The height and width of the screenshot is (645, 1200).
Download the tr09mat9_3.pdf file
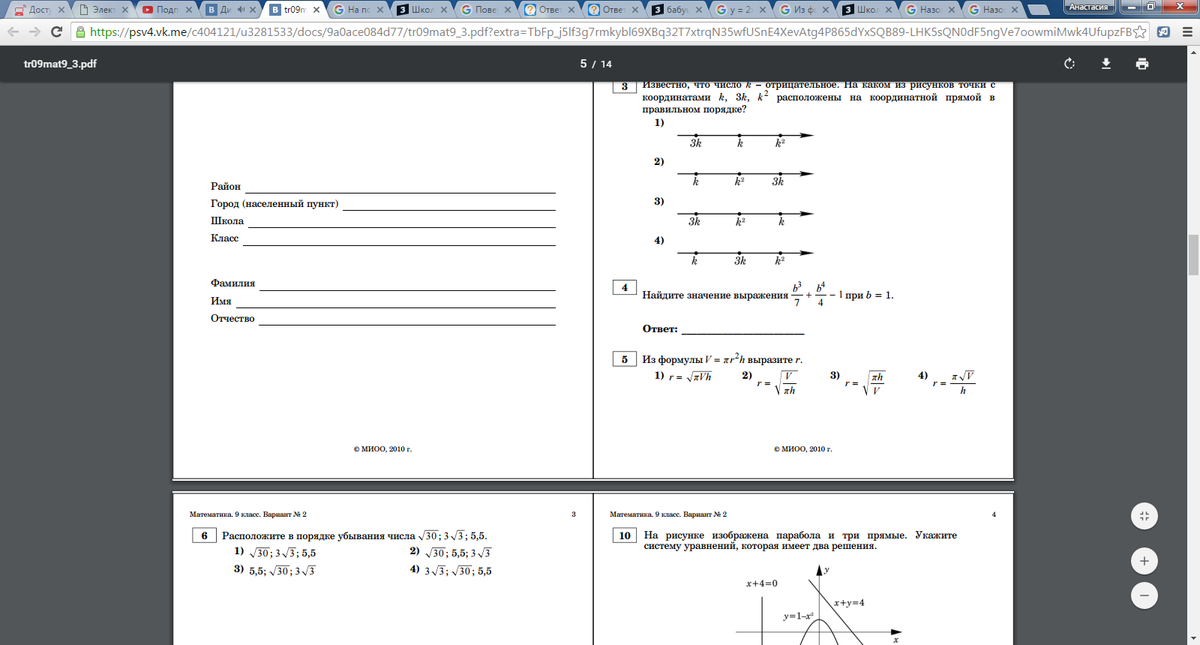pos(1106,64)
